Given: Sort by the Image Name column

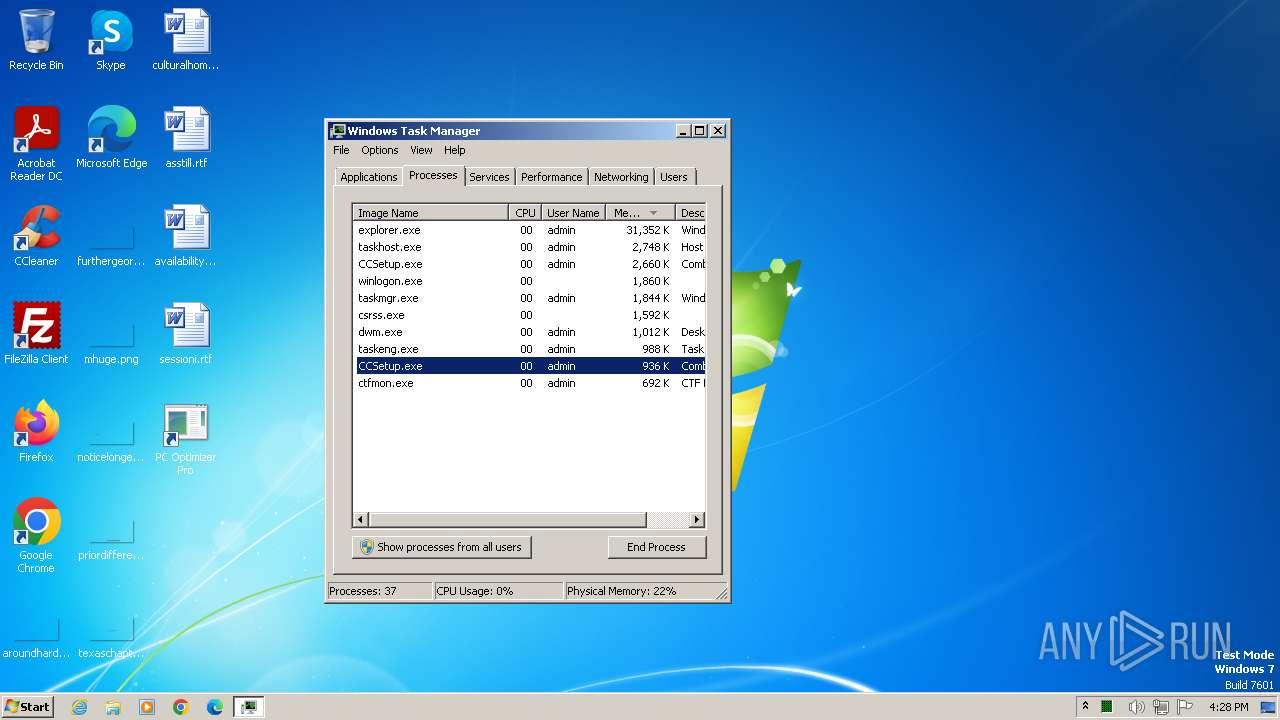Looking at the screenshot, I should [x=431, y=213].
